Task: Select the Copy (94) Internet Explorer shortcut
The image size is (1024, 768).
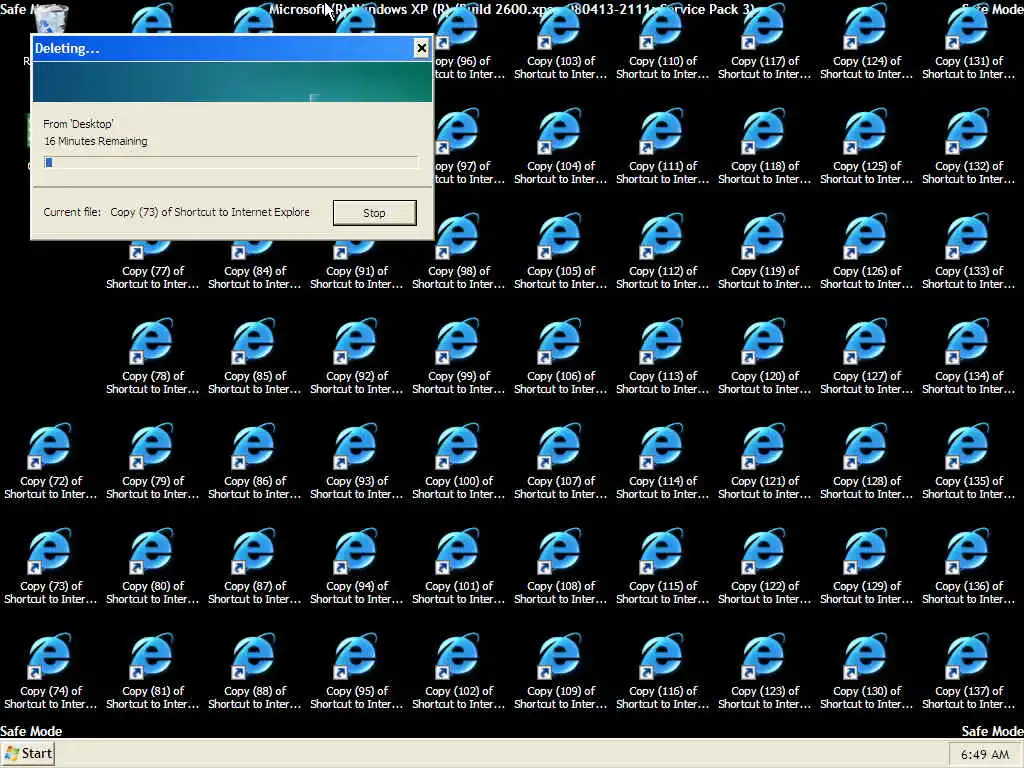Action: [x=357, y=568]
